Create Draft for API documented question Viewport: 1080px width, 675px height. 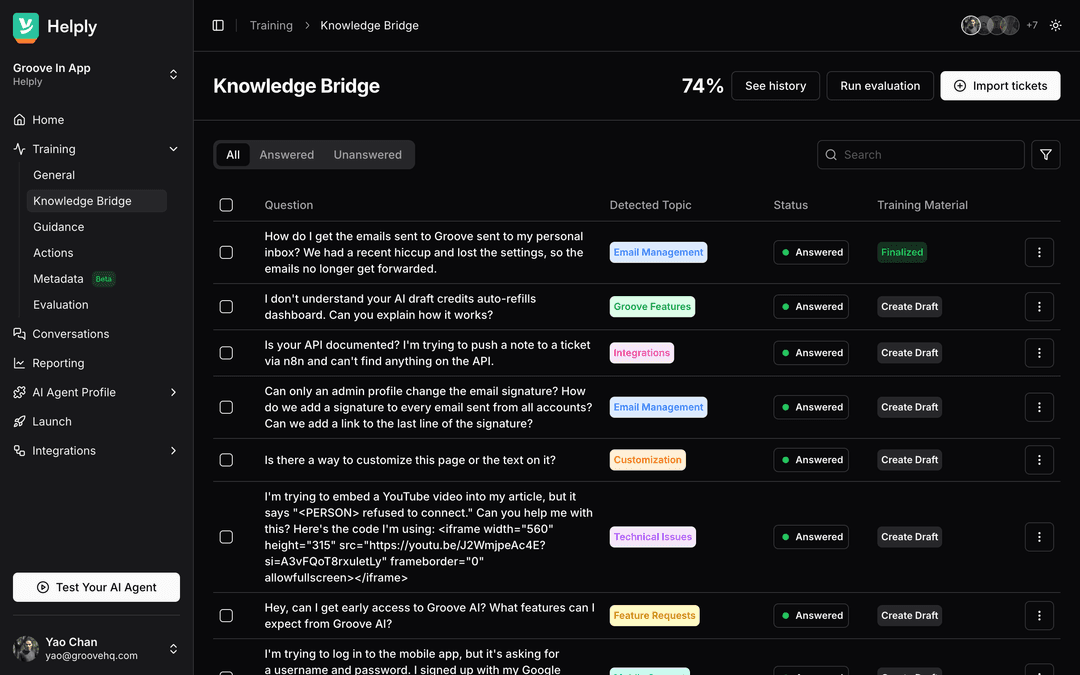click(x=909, y=353)
